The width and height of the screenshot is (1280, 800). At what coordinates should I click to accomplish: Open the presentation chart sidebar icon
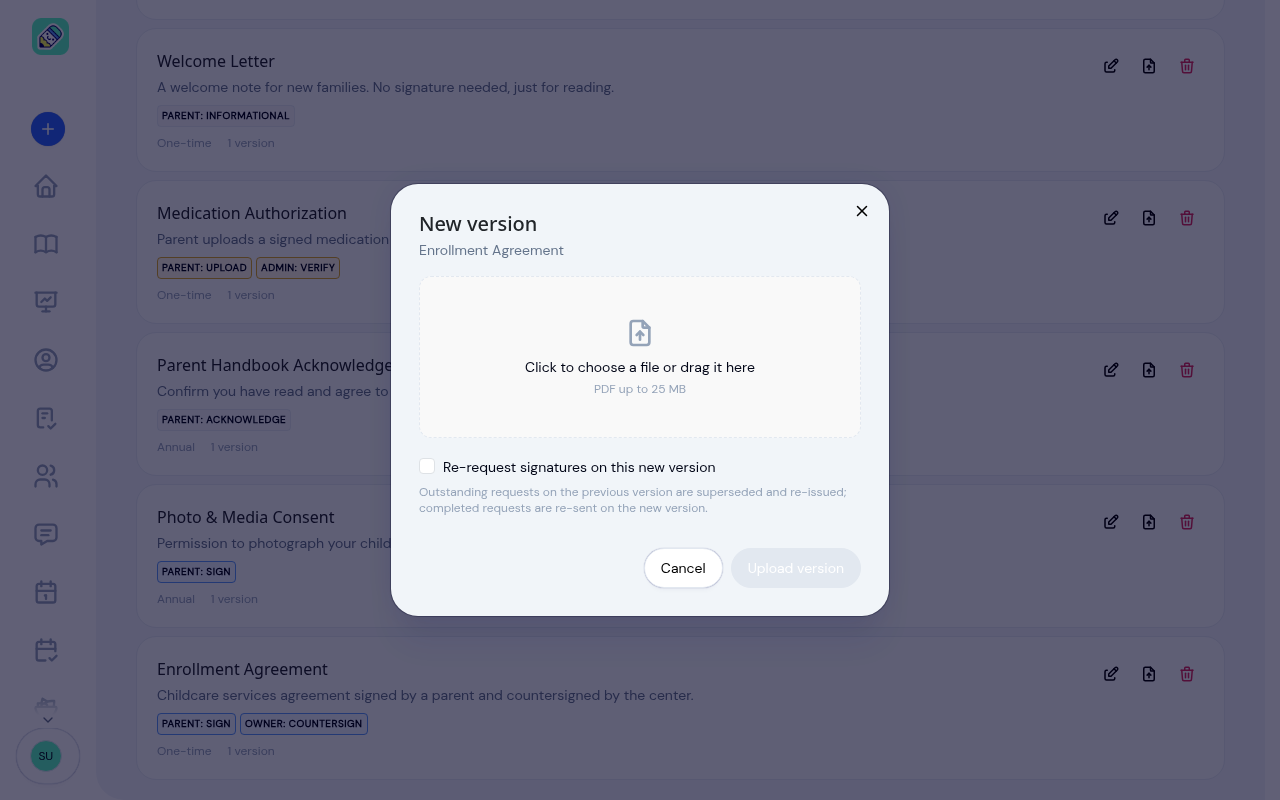(46, 302)
